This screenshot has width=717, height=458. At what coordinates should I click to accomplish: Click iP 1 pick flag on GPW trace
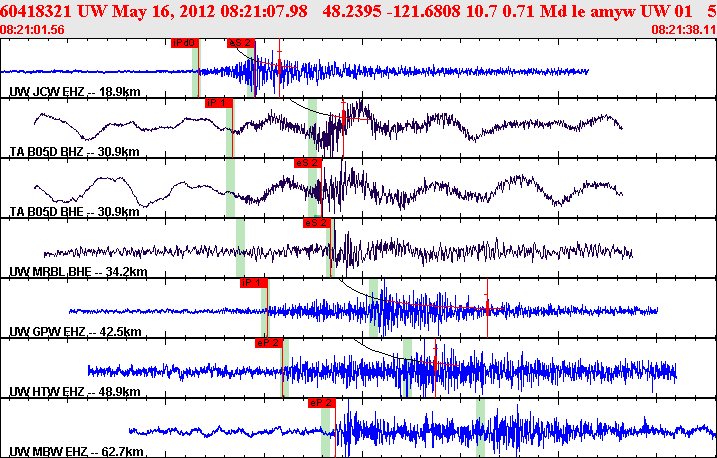[x=254, y=283]
